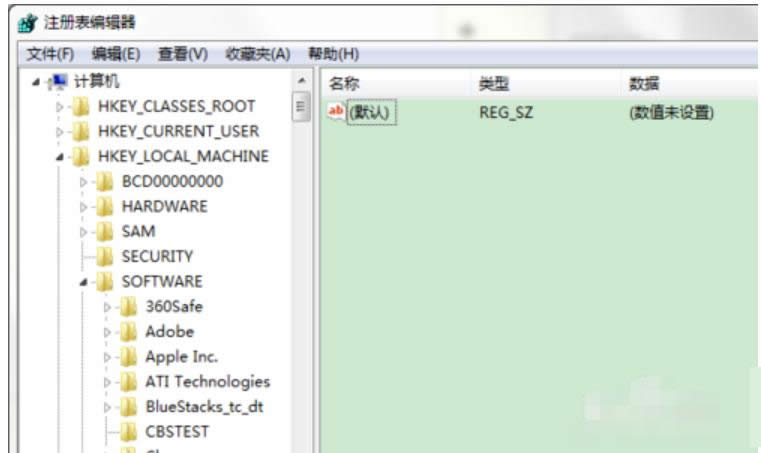Click the Adobe key folder icon
The width and height of the screenshot is (761, 453).
point(128,332)
